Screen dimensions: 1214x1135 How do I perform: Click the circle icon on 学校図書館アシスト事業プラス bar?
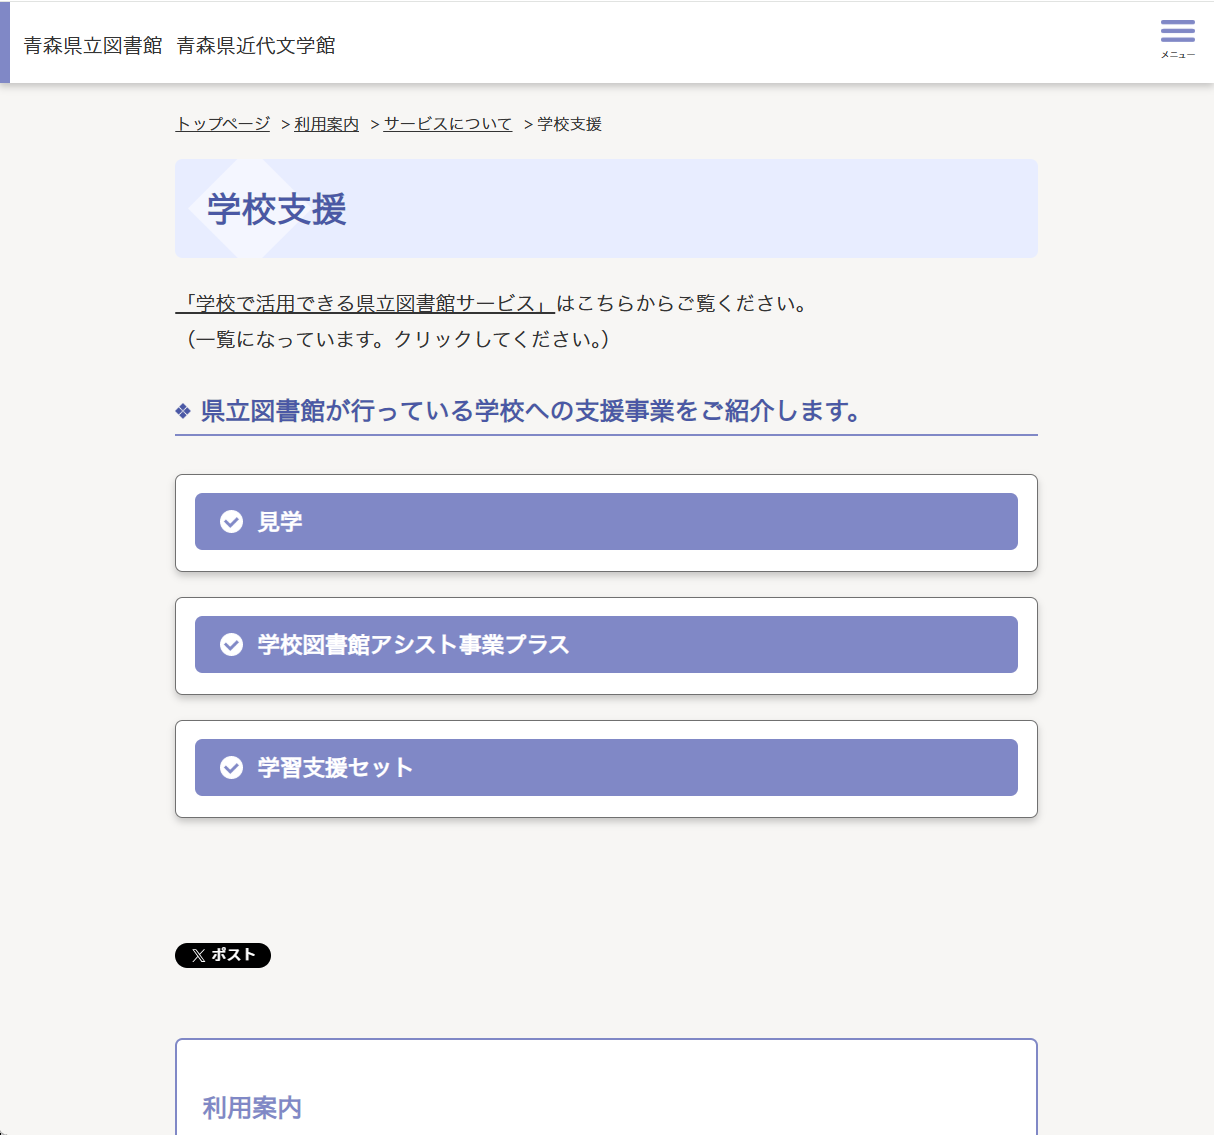[x=231, y=644]
